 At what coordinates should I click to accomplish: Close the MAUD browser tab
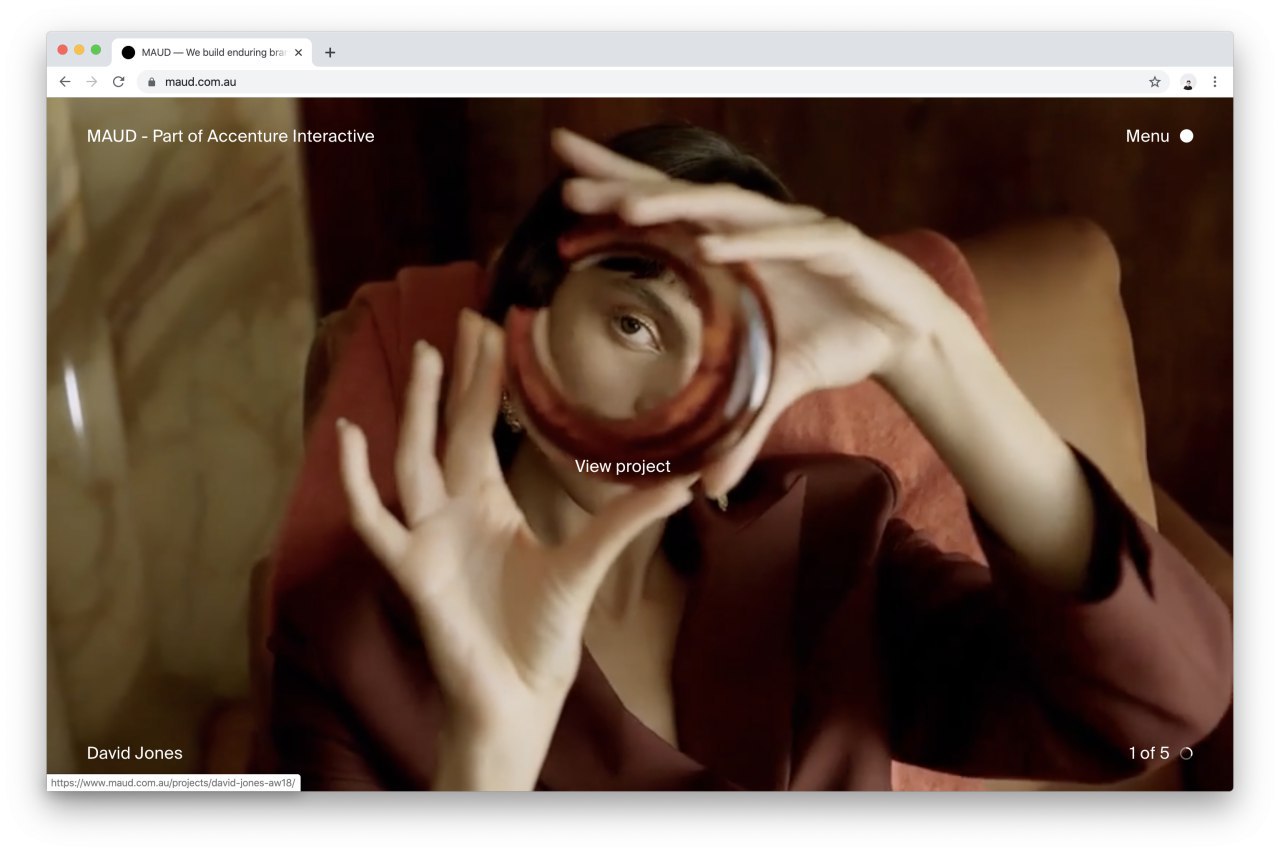pyautogui.click(x=298, y=53)
